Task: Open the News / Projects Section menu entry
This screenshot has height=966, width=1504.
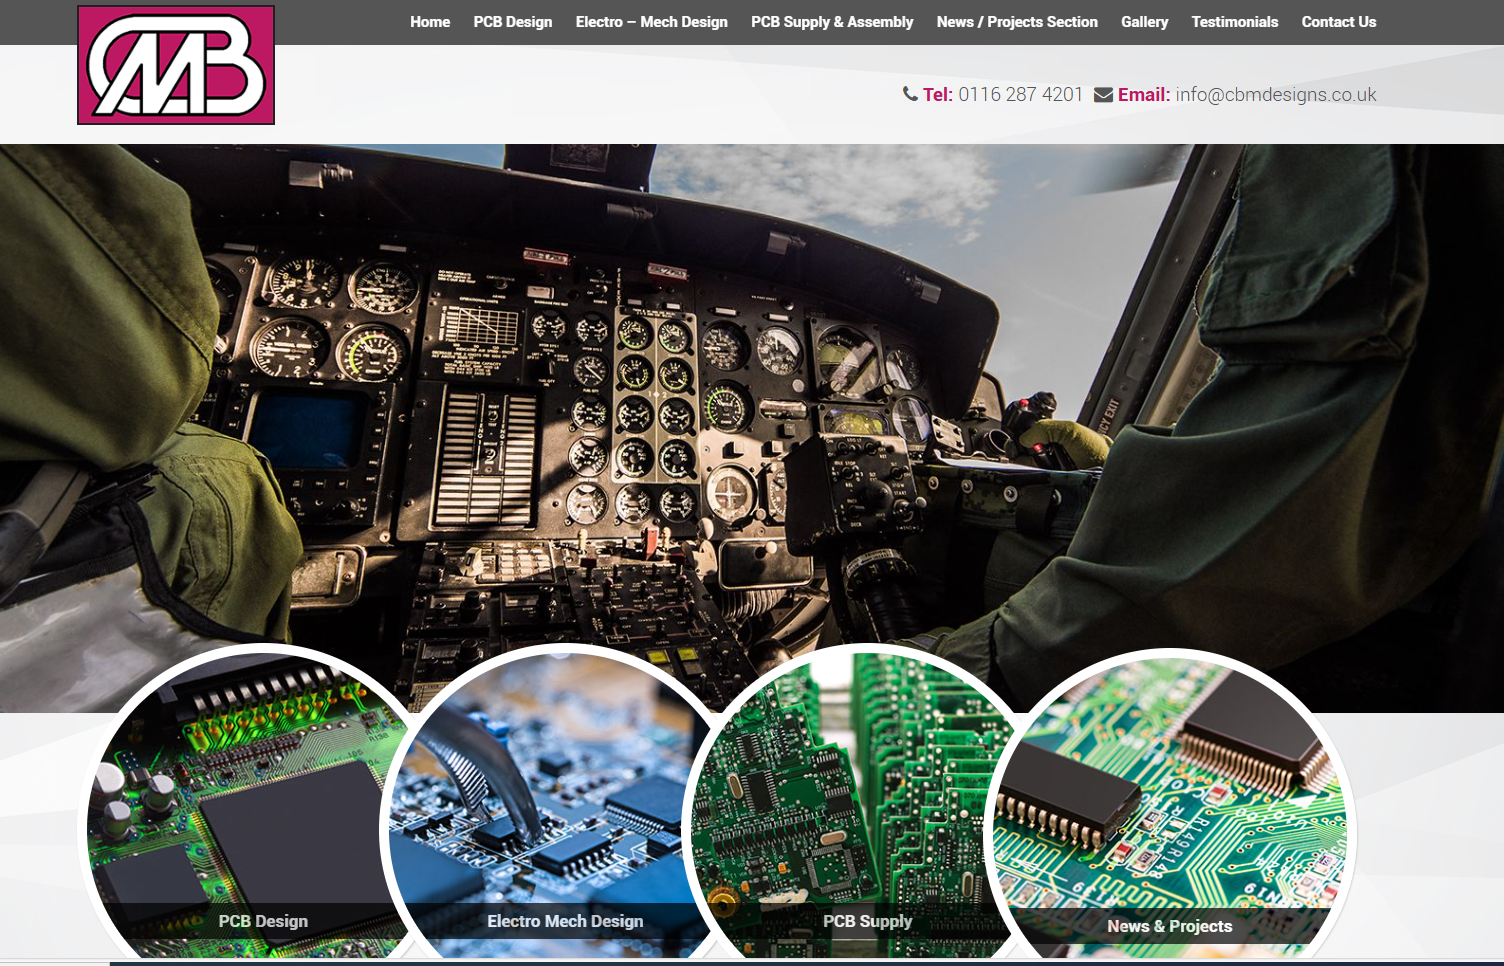Action: pyautogui.click(x=1017, y=21)
